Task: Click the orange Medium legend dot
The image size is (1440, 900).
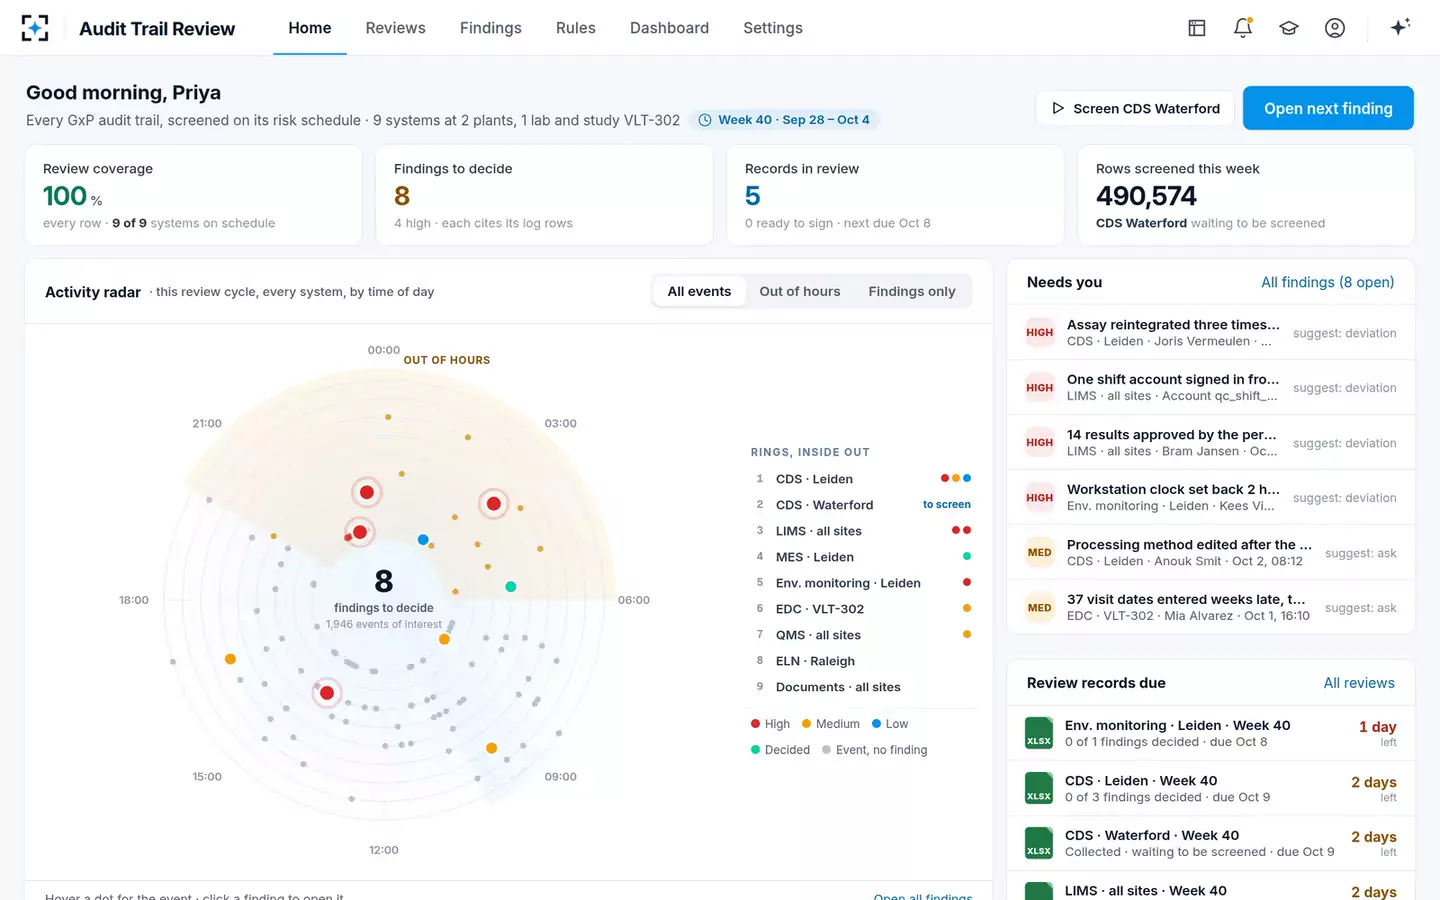Action: [x=806, y=724]
